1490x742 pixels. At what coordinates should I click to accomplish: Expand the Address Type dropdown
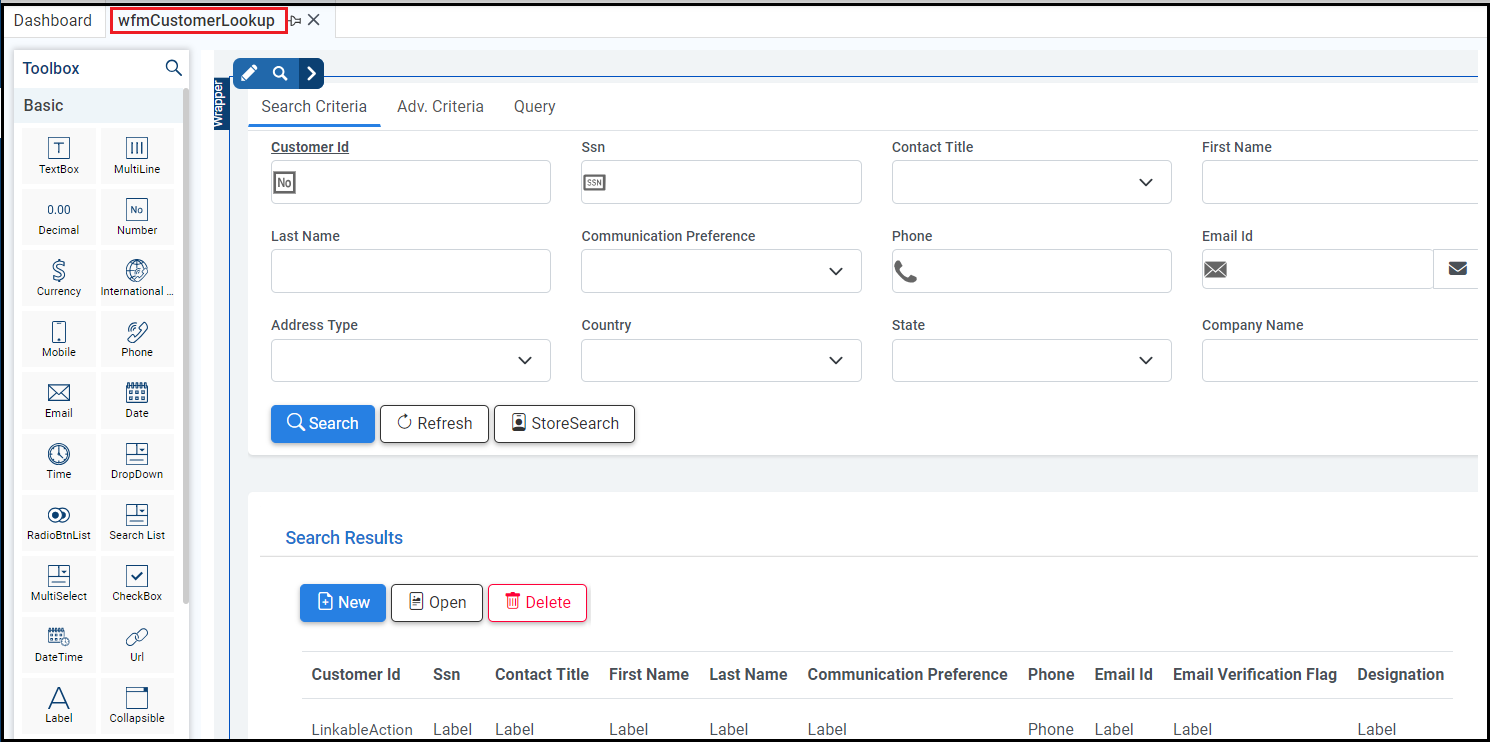coord(411,360)
